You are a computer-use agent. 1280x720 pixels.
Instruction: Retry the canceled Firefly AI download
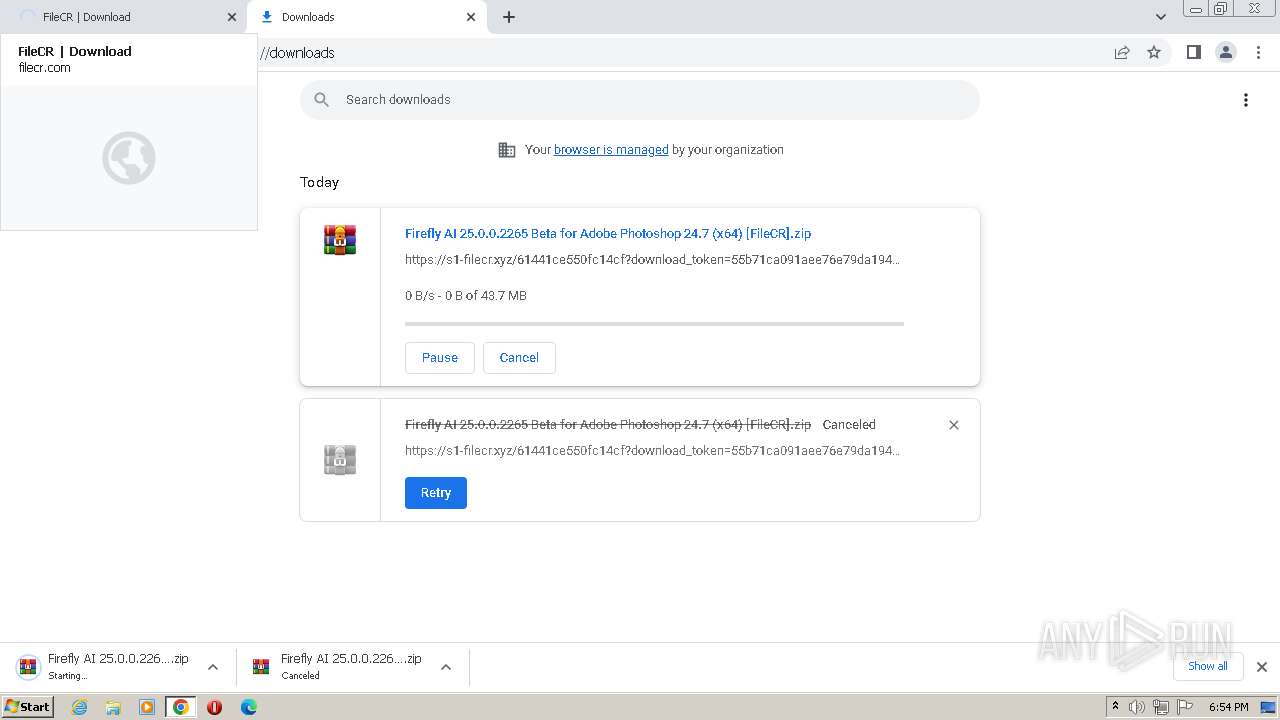436,493
